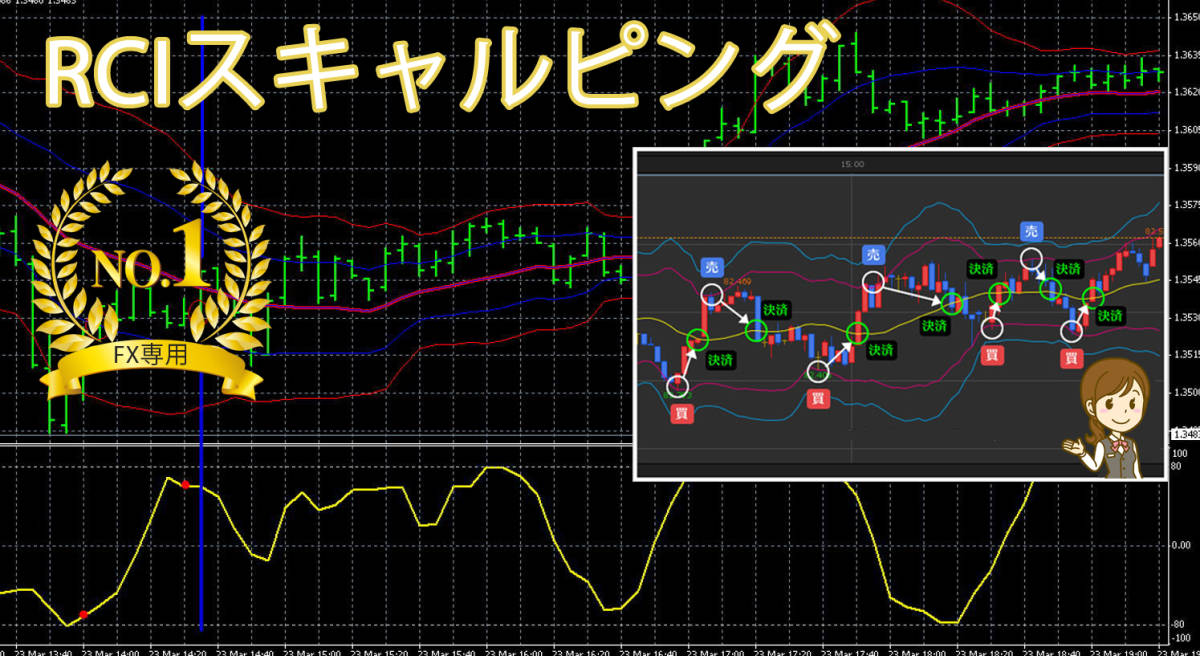
Task: Click the FX専用 ribbon label
Action: (x=149, y=355)
